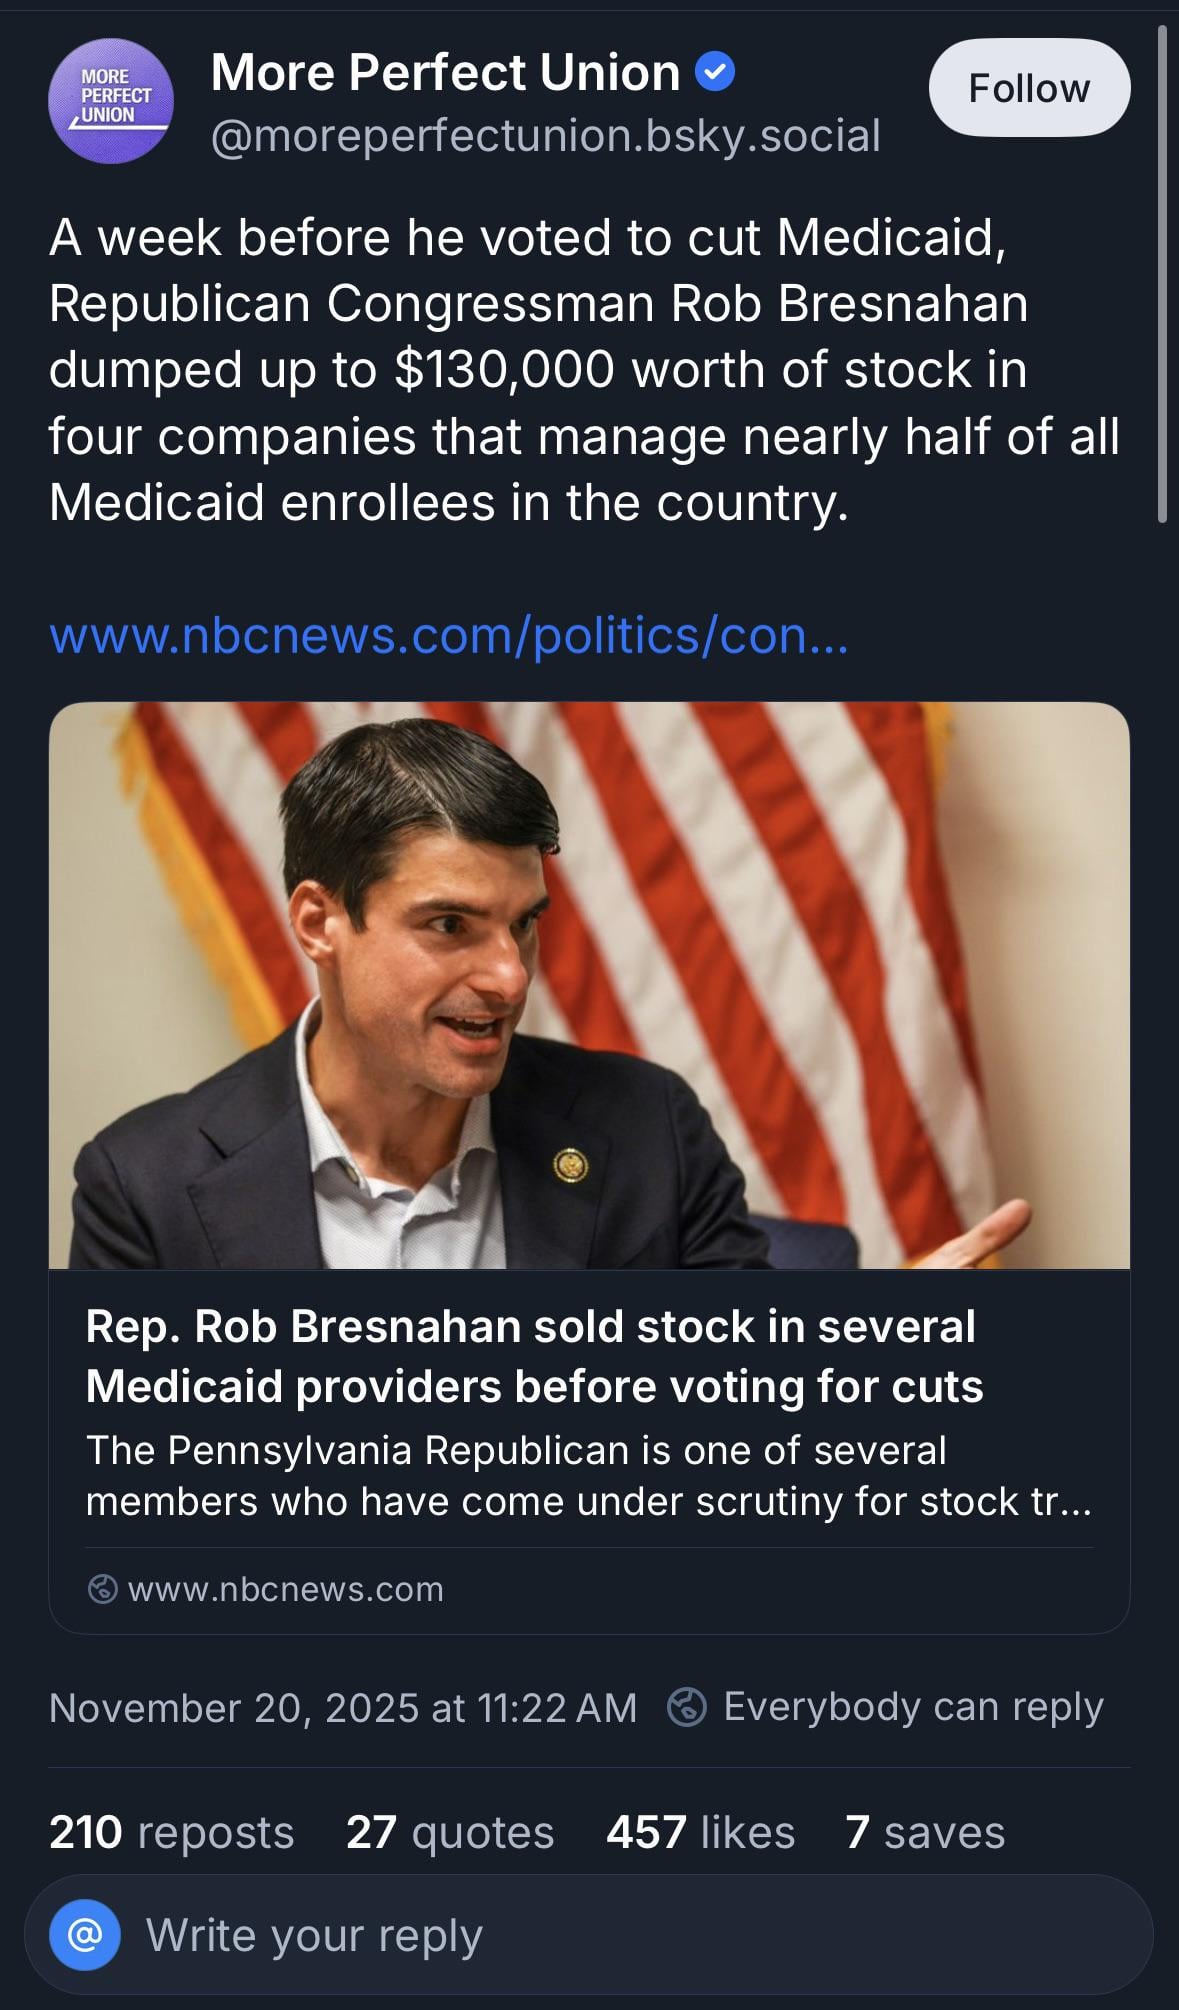Open the More Perfect Union display name

445,72
